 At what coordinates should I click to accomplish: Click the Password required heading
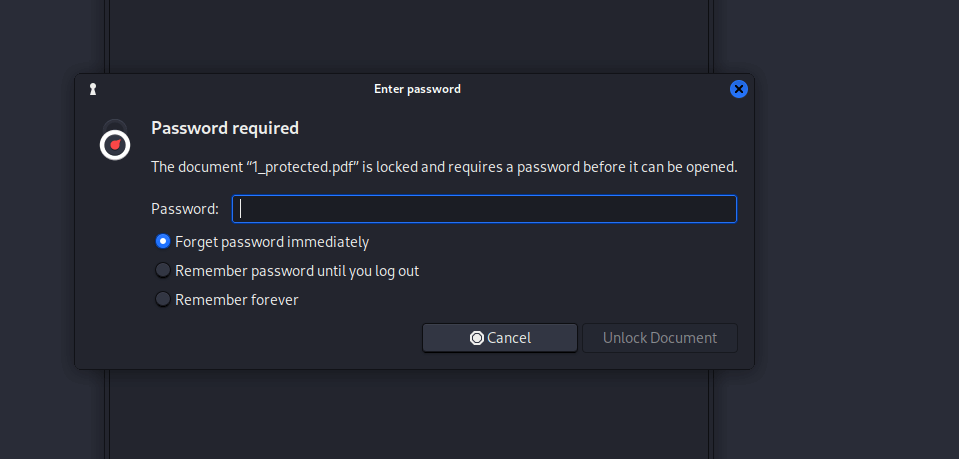(x=225, y=129)
